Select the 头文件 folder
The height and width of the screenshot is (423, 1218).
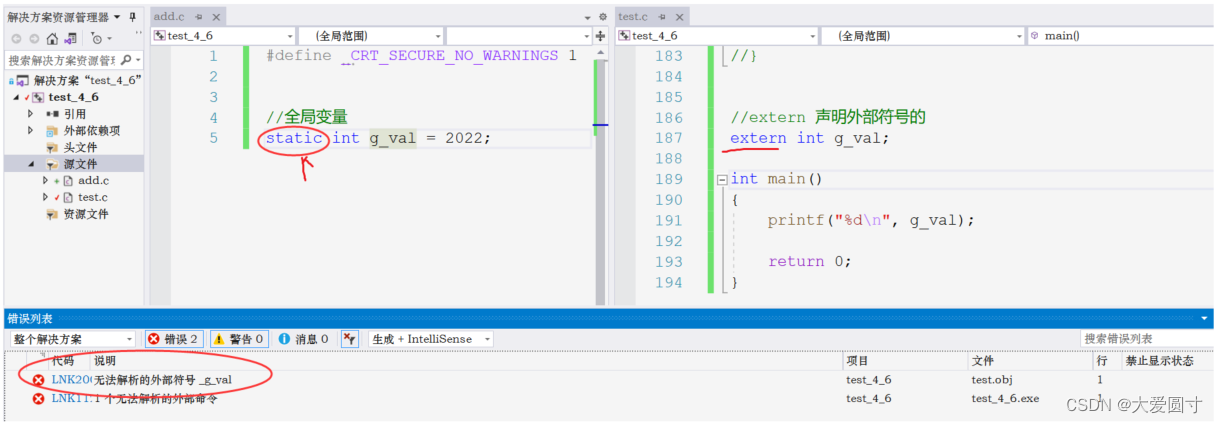click(79, 147)
